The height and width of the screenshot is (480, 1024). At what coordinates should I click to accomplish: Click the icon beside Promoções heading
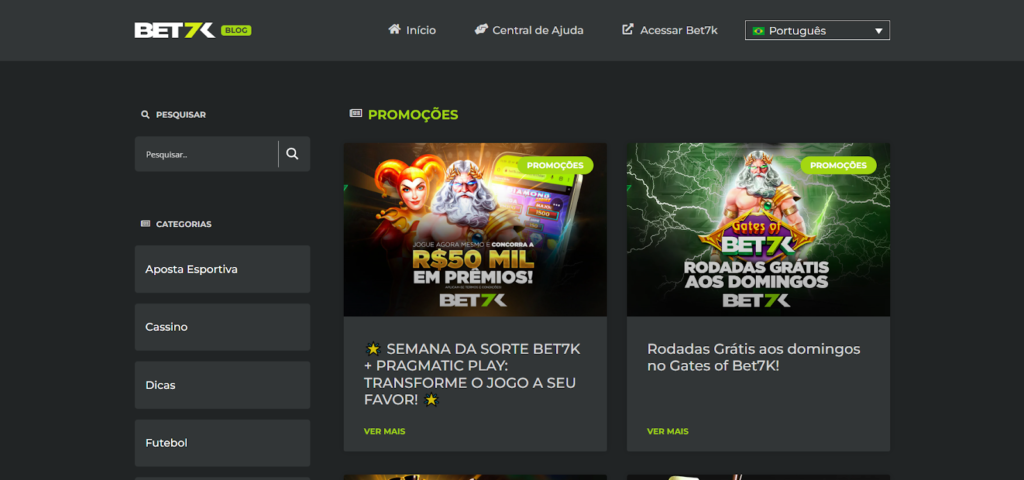point(356,114)
